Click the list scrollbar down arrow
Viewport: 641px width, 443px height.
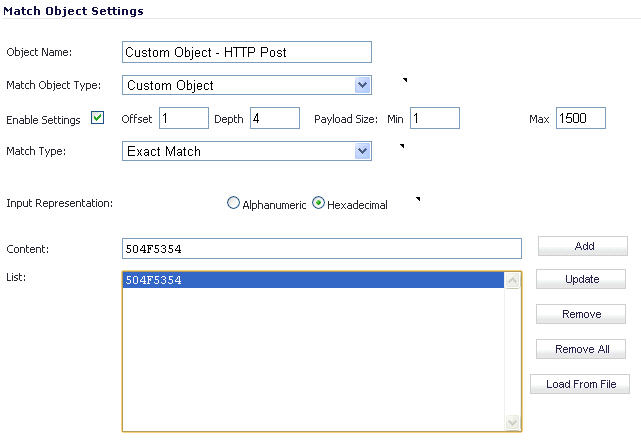[x=512, y=422]
